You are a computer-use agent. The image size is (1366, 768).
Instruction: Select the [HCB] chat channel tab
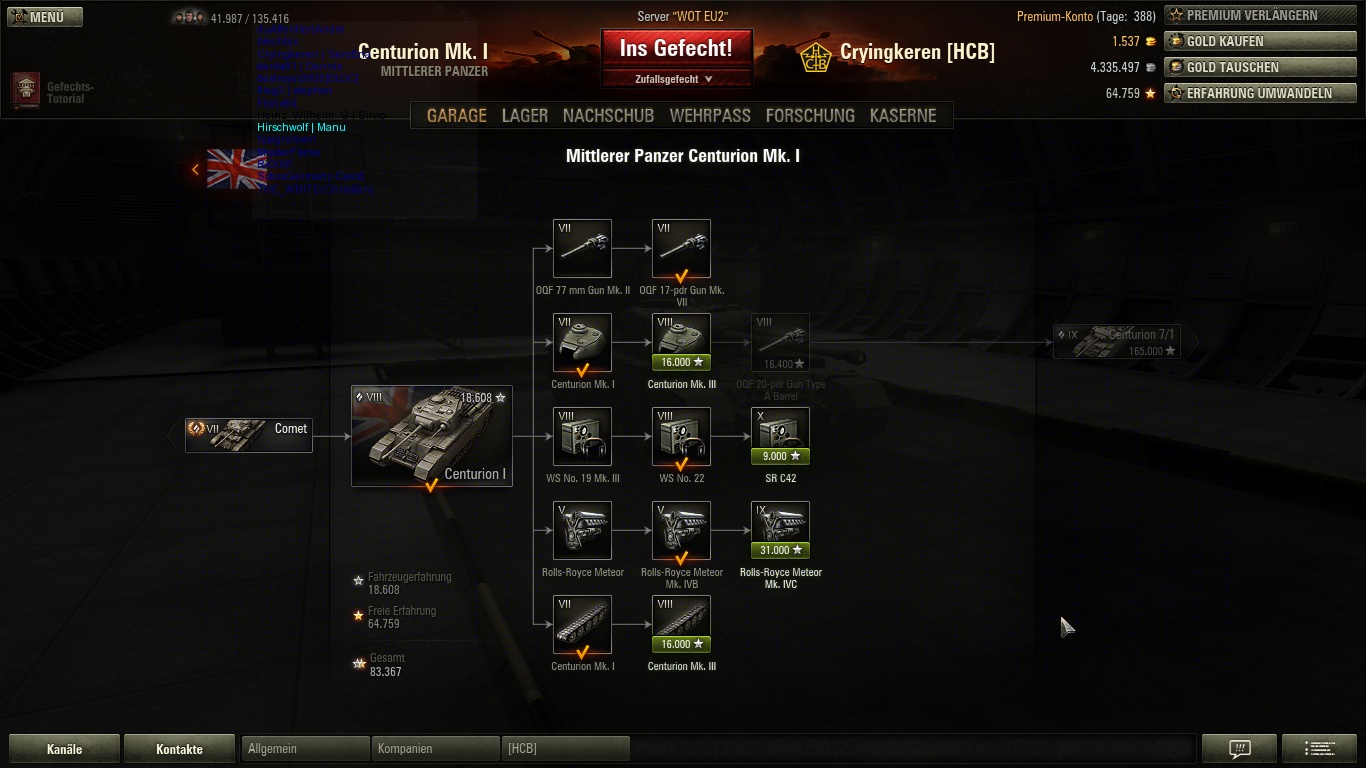point(566,749)
